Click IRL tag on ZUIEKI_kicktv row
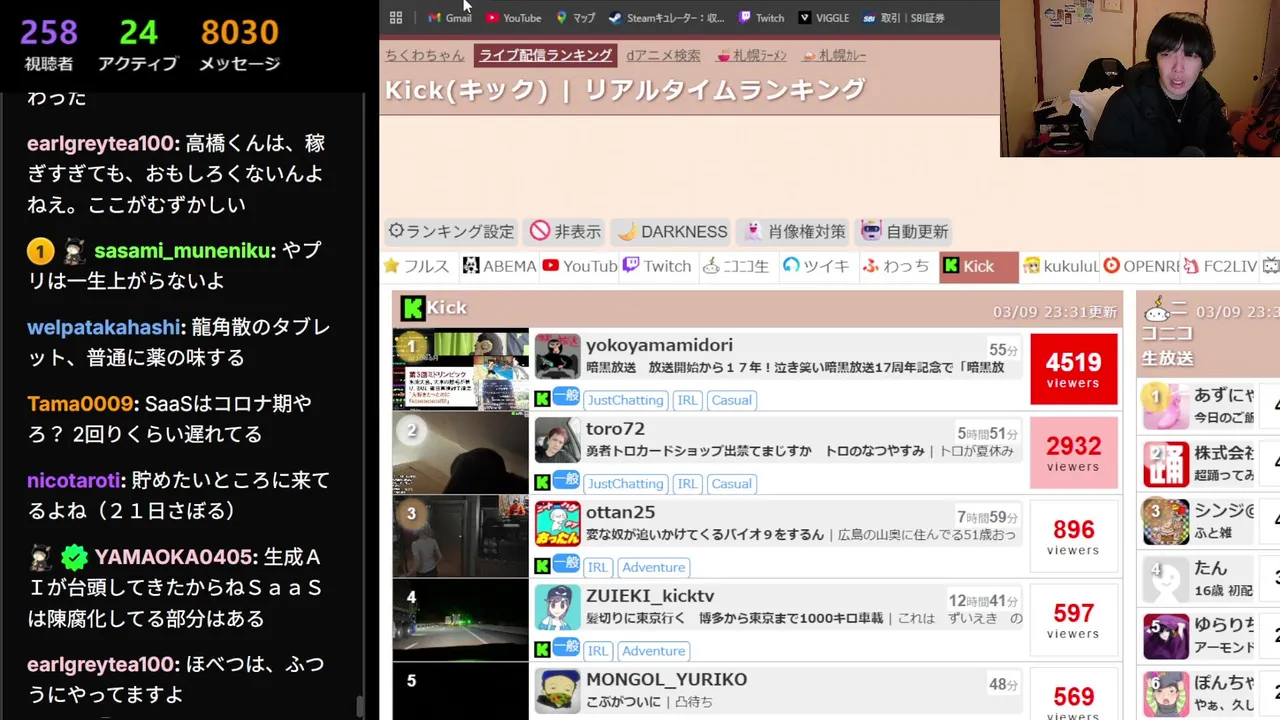 [x=597, y=650]
